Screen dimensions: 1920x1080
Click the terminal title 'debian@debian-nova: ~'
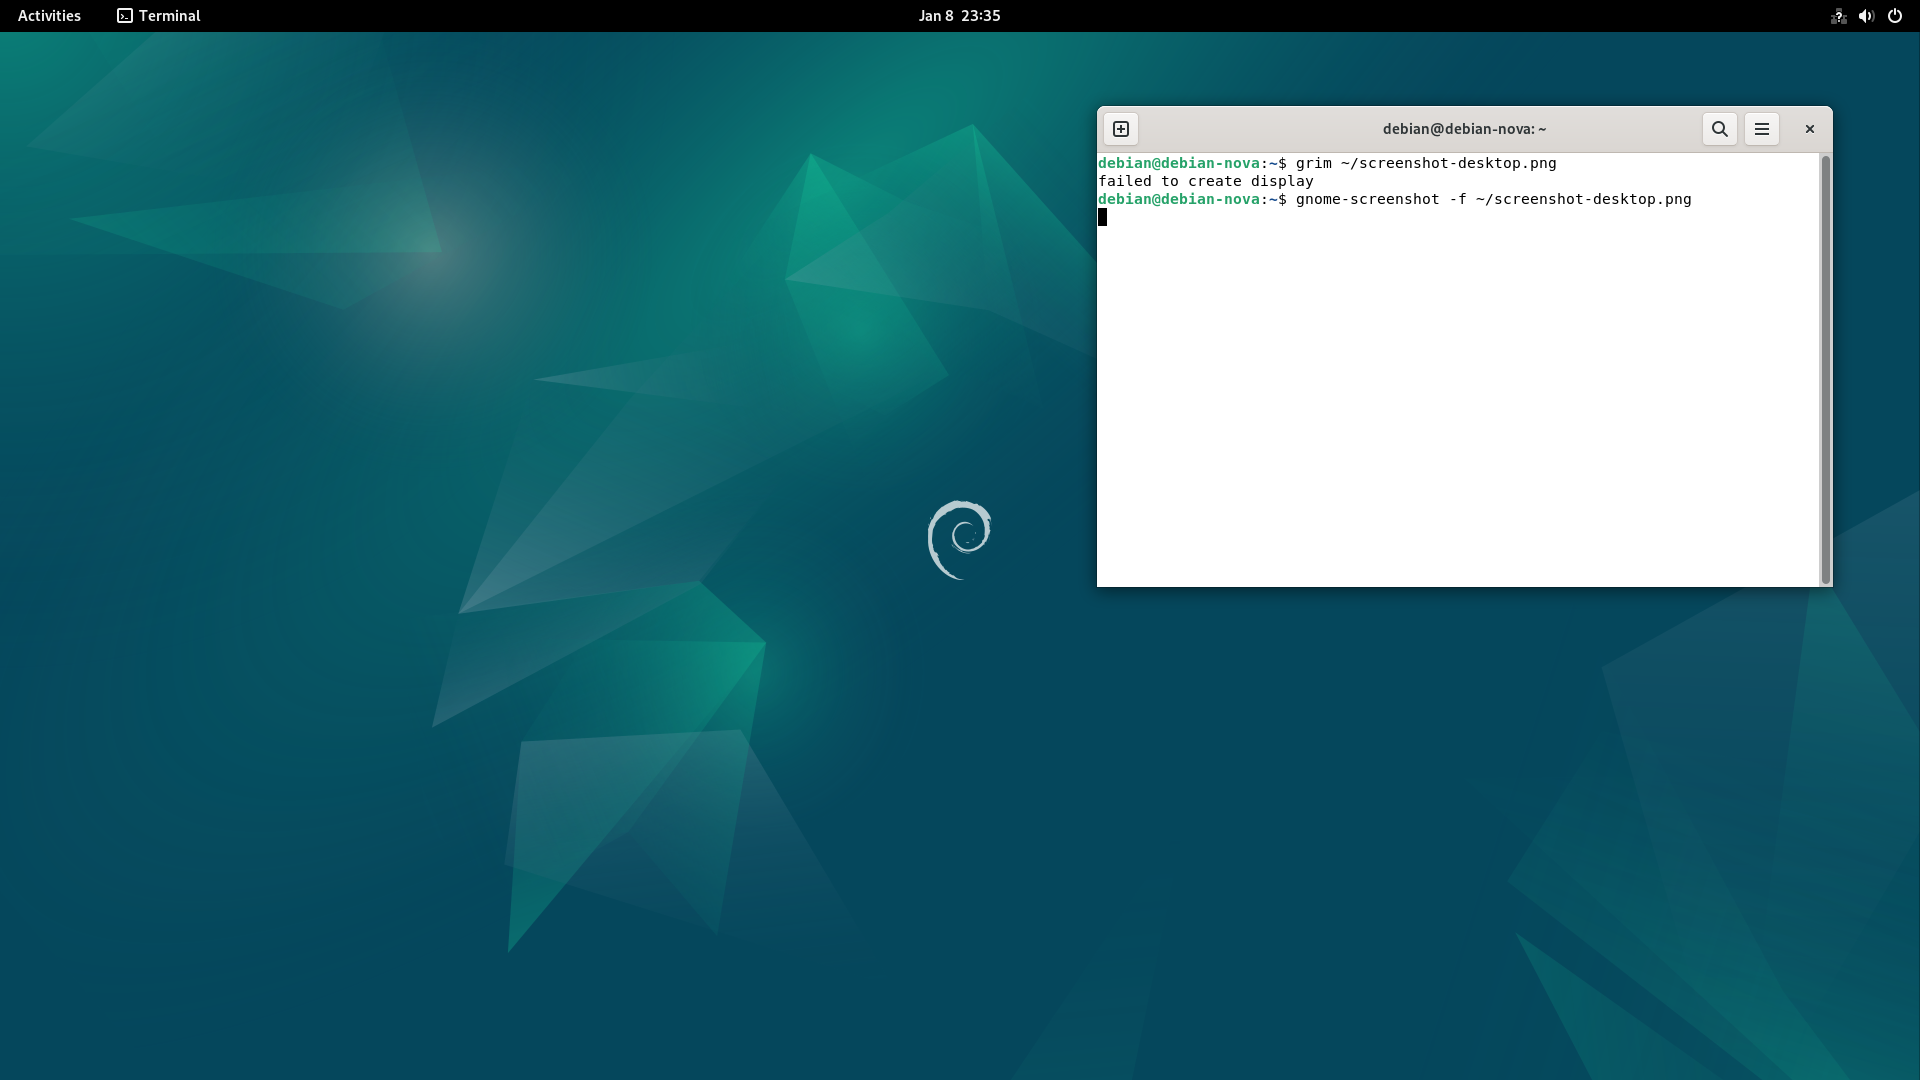(1464, 129)
